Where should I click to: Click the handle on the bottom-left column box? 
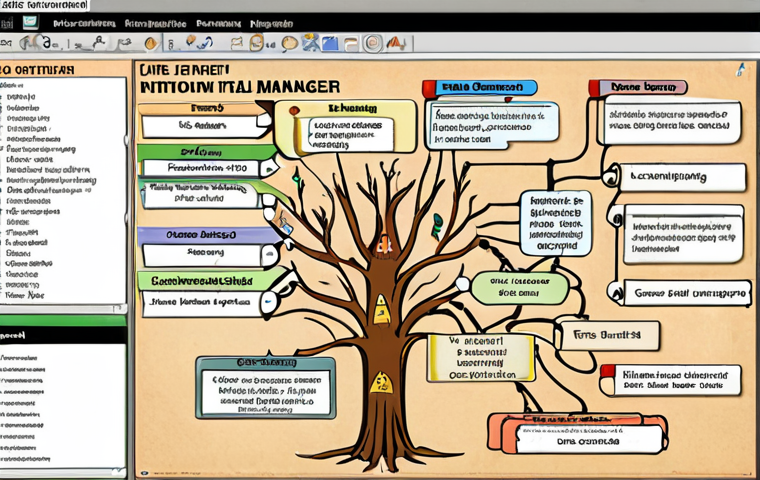point(268,303)
